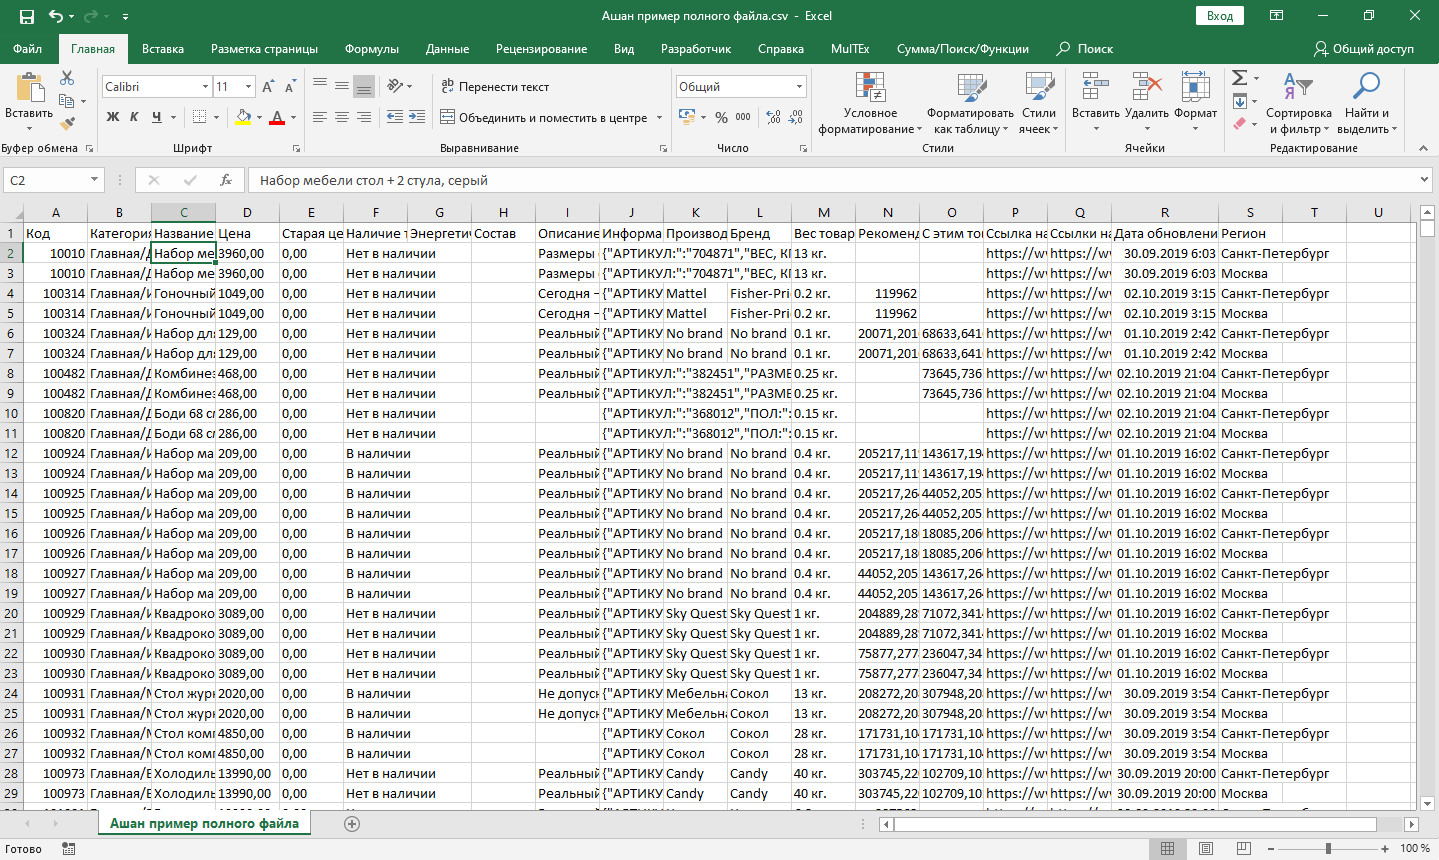Switch to Page Break Preview icon

[1243, 849]
